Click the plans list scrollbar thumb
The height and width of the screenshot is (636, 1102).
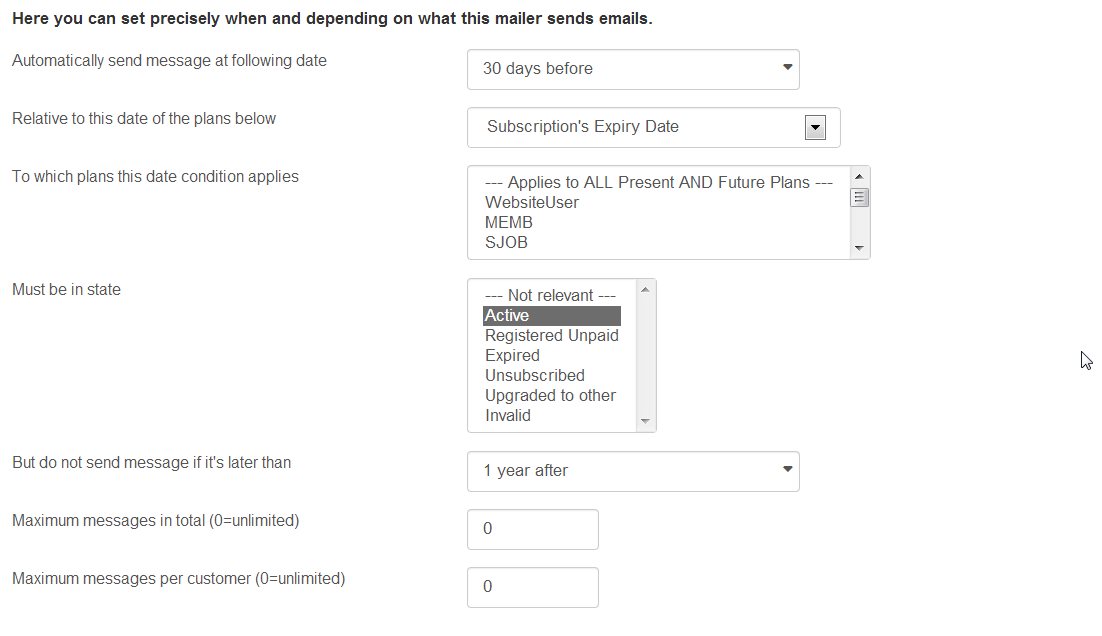(859, 197)
